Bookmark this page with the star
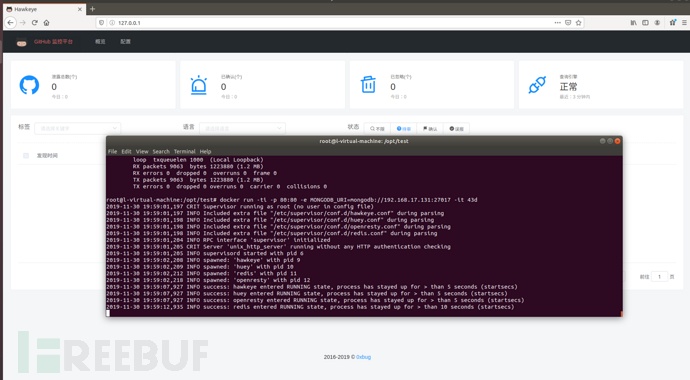This screenshot has width=690, height=380. [x=579, y=22]
